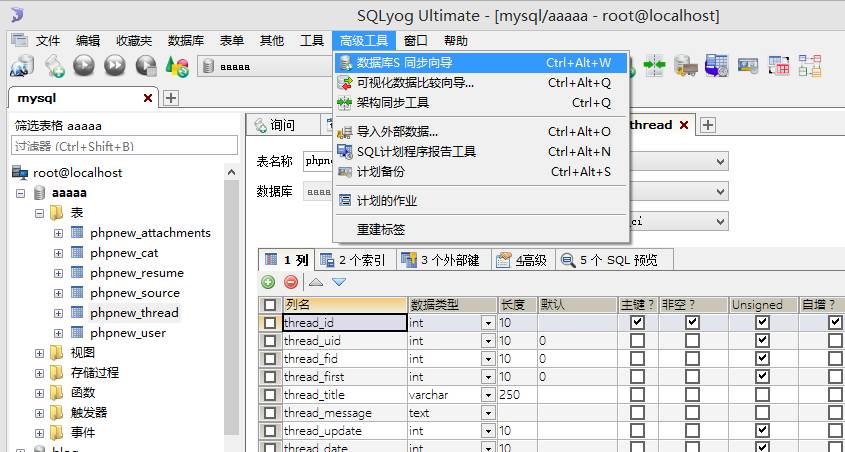Collapse the aaaaa database node
The width and height of the screenshot is (845, 452).
tap(20, 193)
